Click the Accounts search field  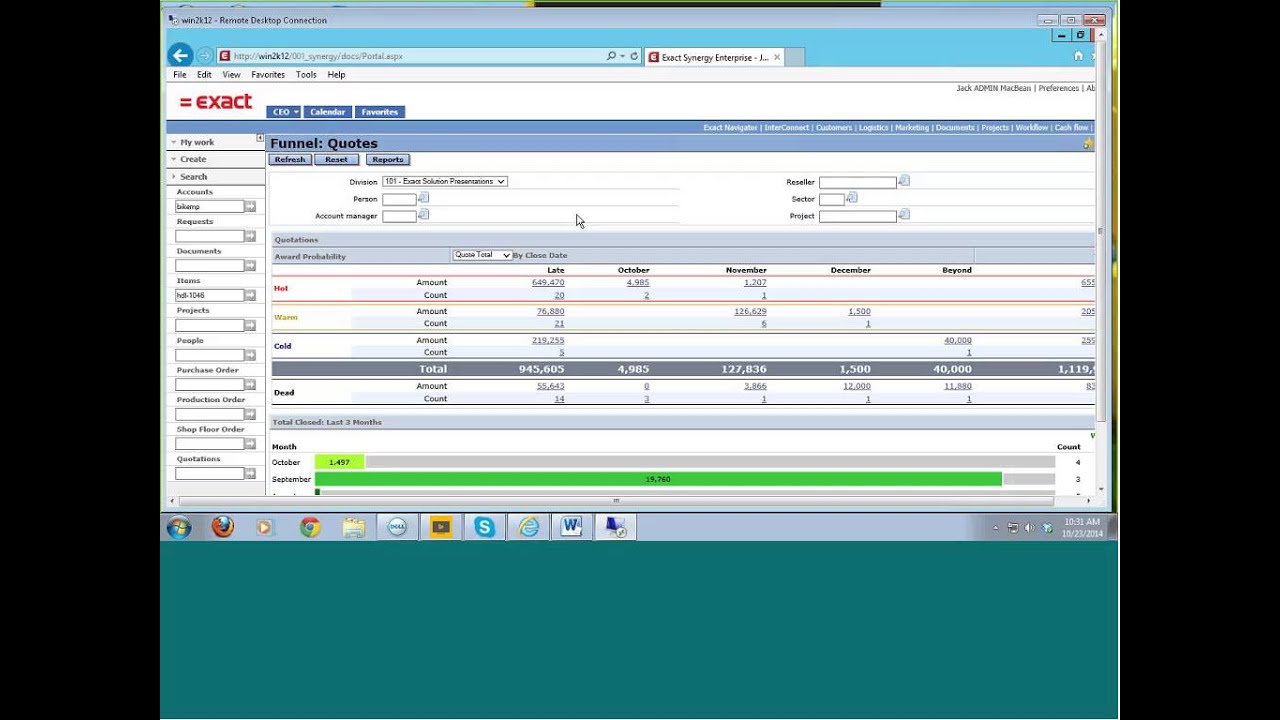pyautogui.click(x=209, y=206)
